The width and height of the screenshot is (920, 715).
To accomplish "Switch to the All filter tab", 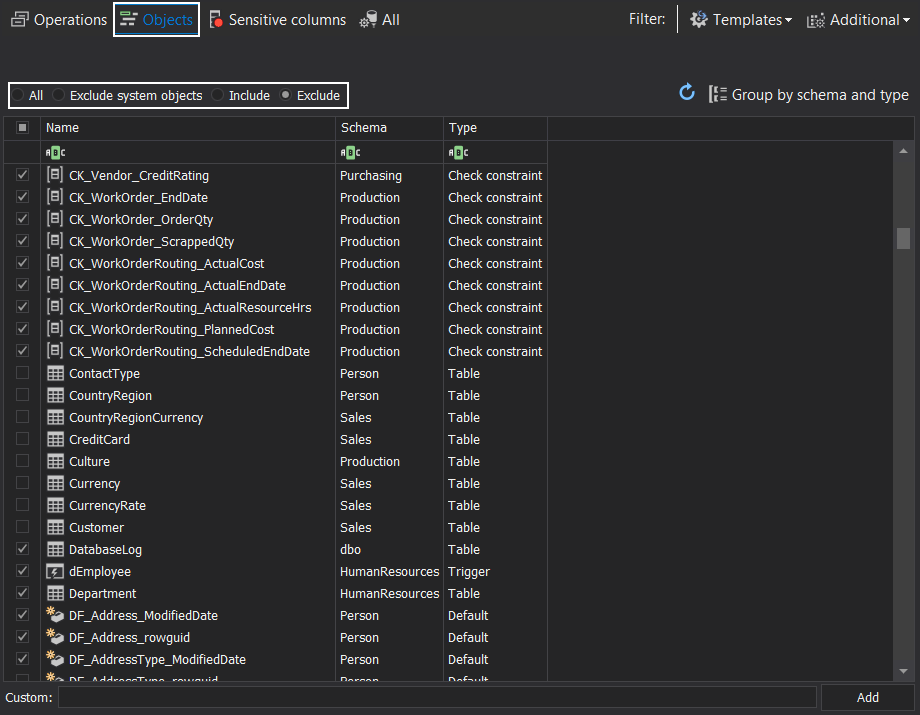I will [380, 20].
